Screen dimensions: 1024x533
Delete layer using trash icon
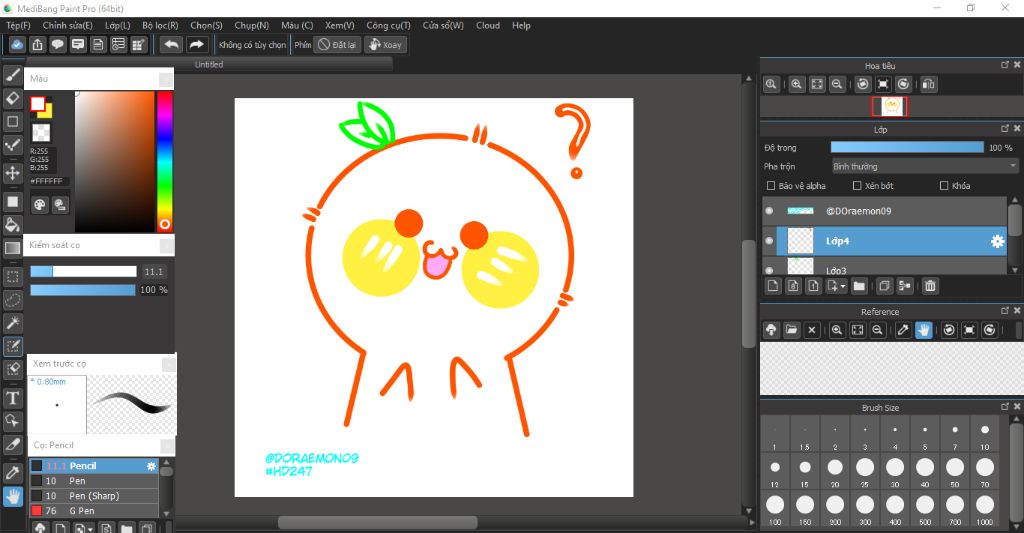coord(930,287)
